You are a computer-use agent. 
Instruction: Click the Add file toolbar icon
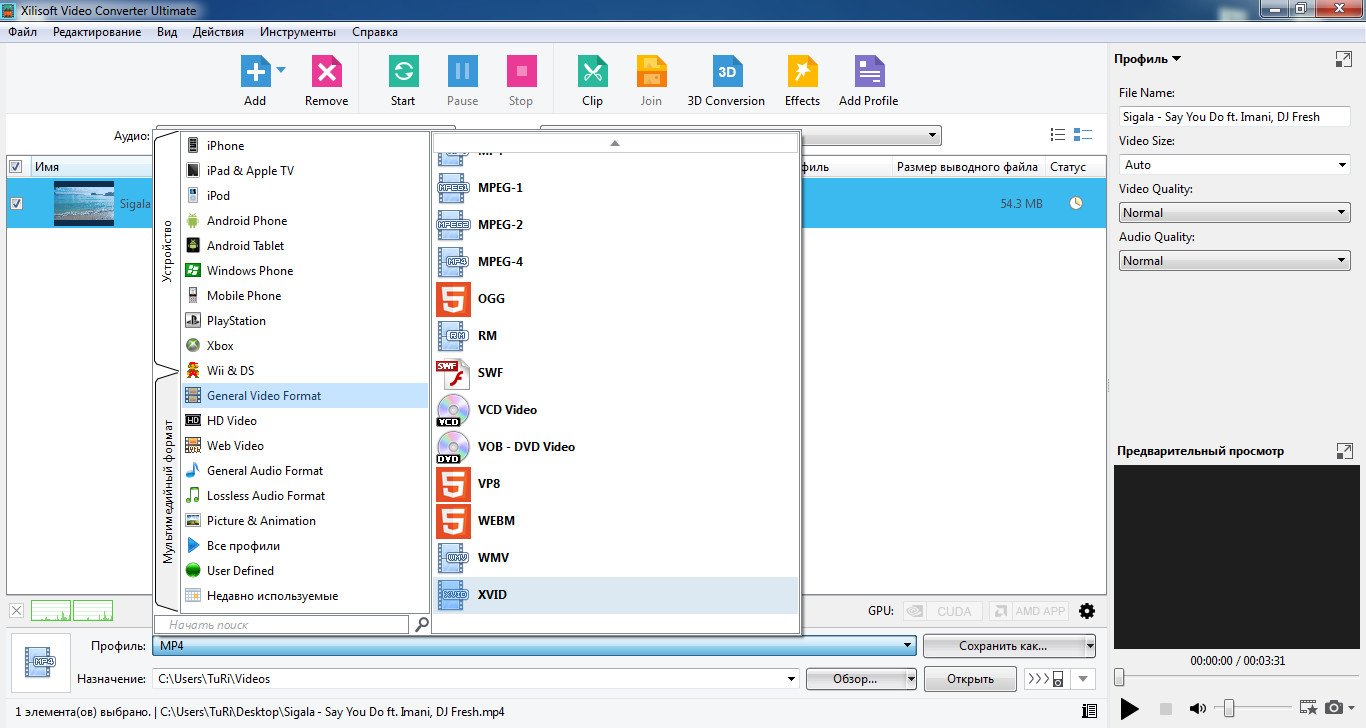(255, 73)
